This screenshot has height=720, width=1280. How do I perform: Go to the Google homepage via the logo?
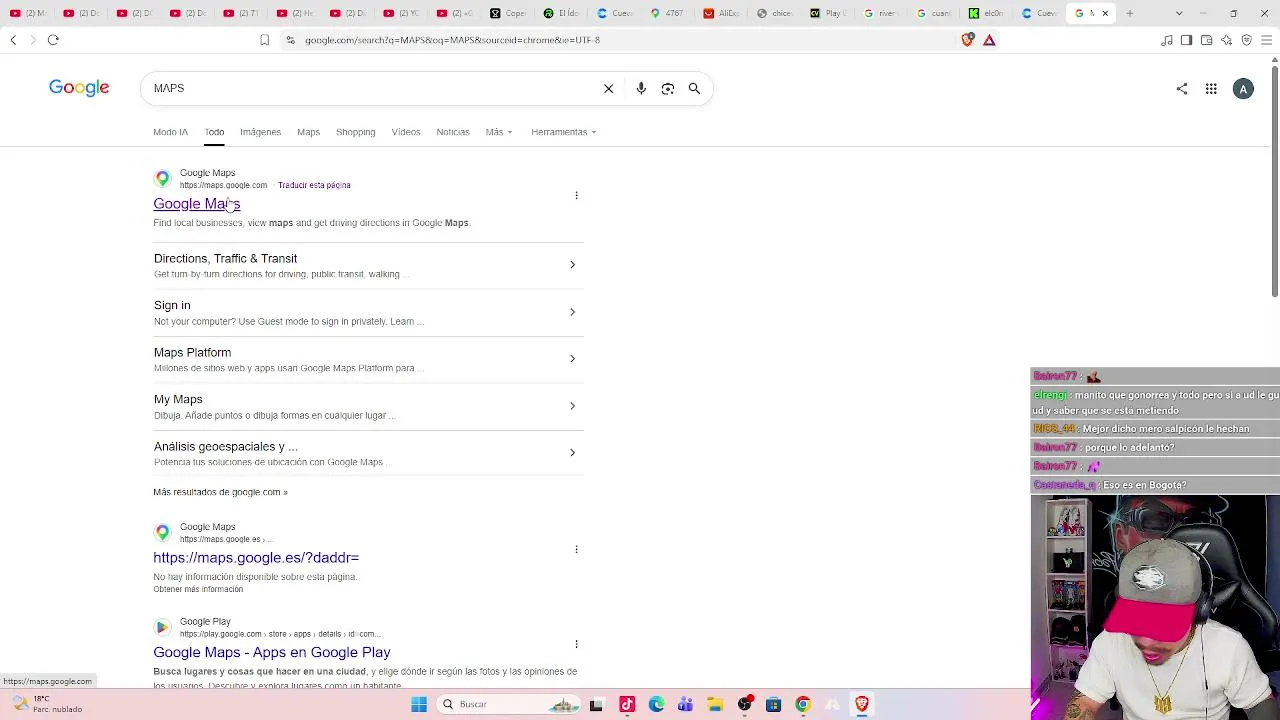point(79,88)
